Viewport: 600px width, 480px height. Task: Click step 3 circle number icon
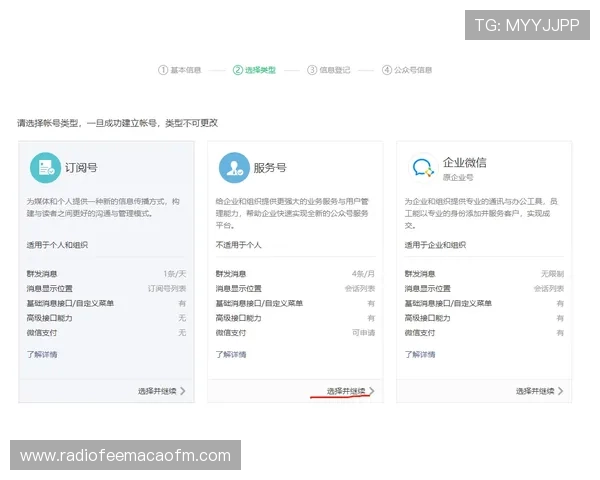pos(312,70)
